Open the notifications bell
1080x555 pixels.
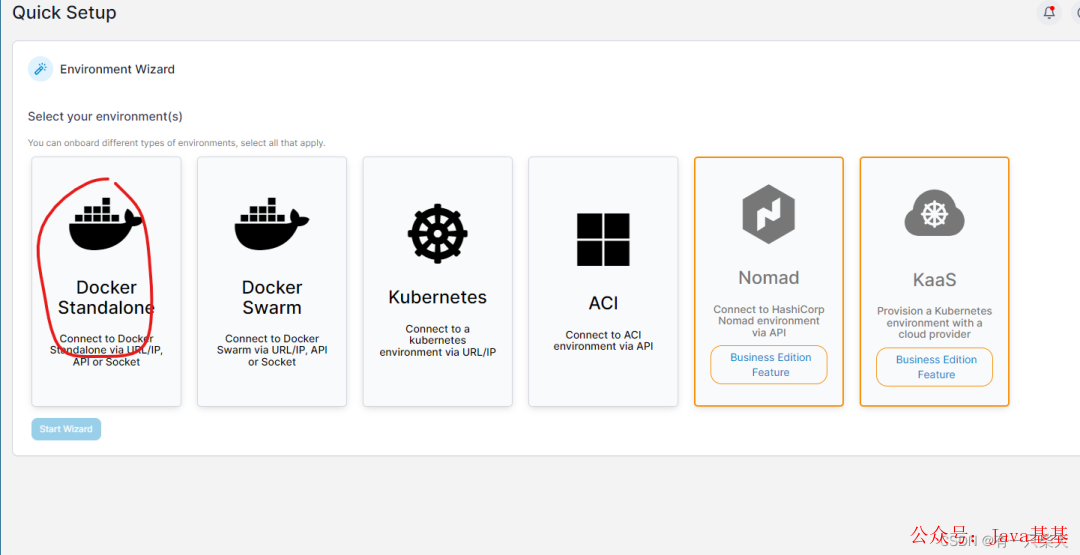(x=1049, y=12)
